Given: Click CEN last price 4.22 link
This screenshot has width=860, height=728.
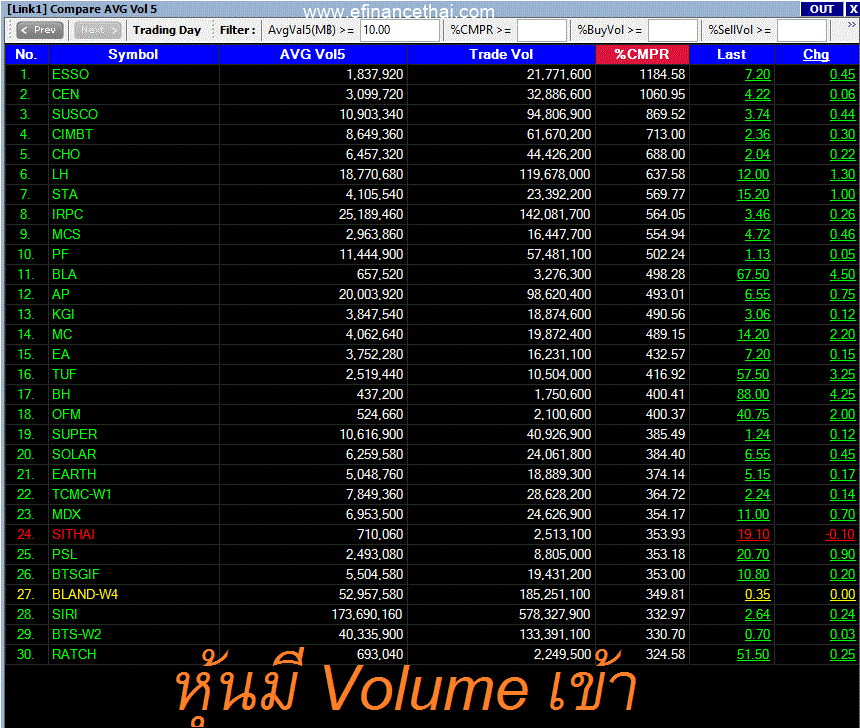Looking at the screenshot, I should point(757,94).
